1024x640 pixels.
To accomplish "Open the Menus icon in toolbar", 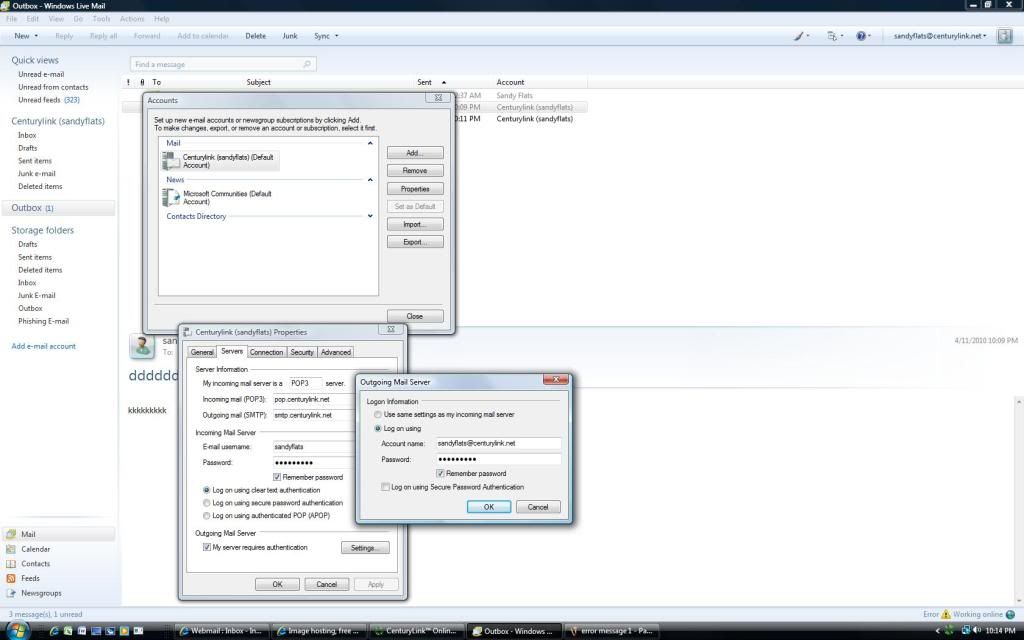I will (x=832, y=37).
